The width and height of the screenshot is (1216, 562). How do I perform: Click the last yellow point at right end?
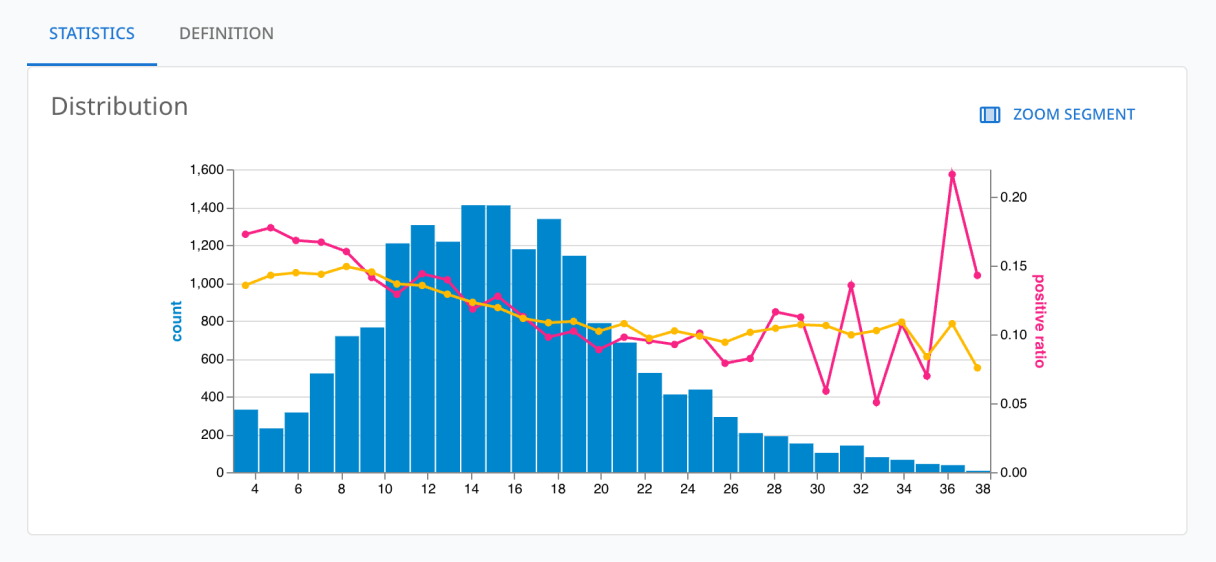click(977, 368)
